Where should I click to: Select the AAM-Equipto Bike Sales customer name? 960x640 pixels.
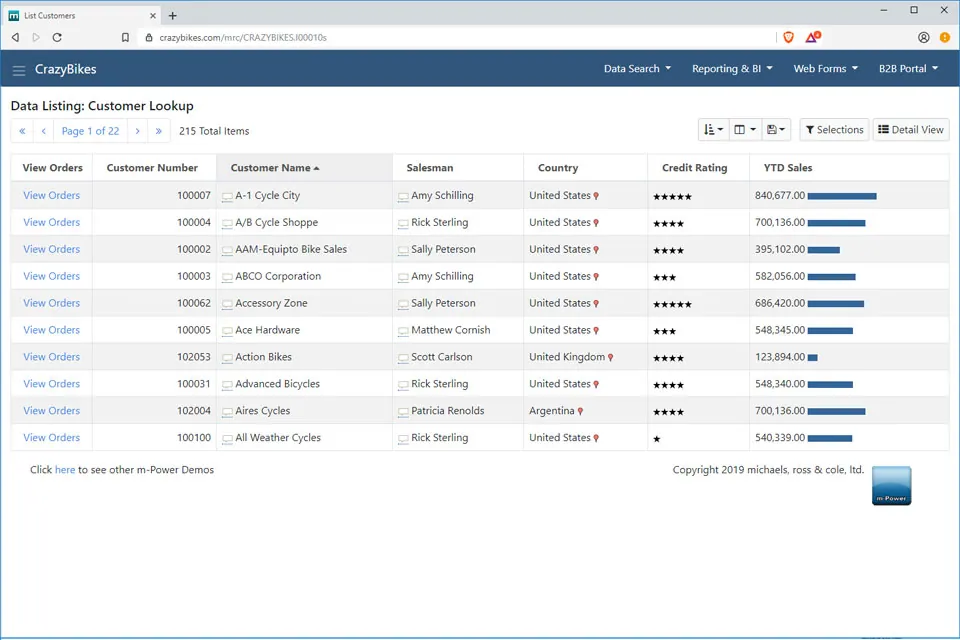291,249
